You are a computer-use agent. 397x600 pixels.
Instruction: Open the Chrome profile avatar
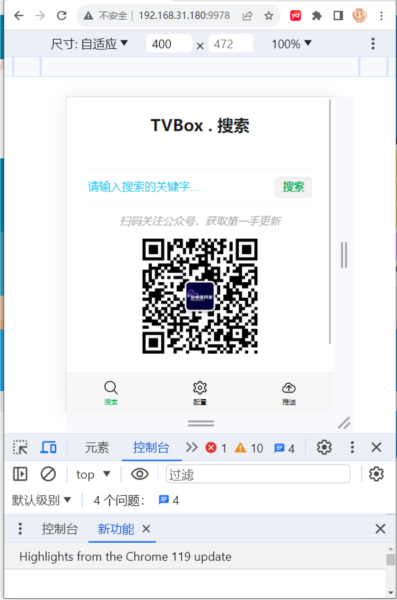[359, 16]
